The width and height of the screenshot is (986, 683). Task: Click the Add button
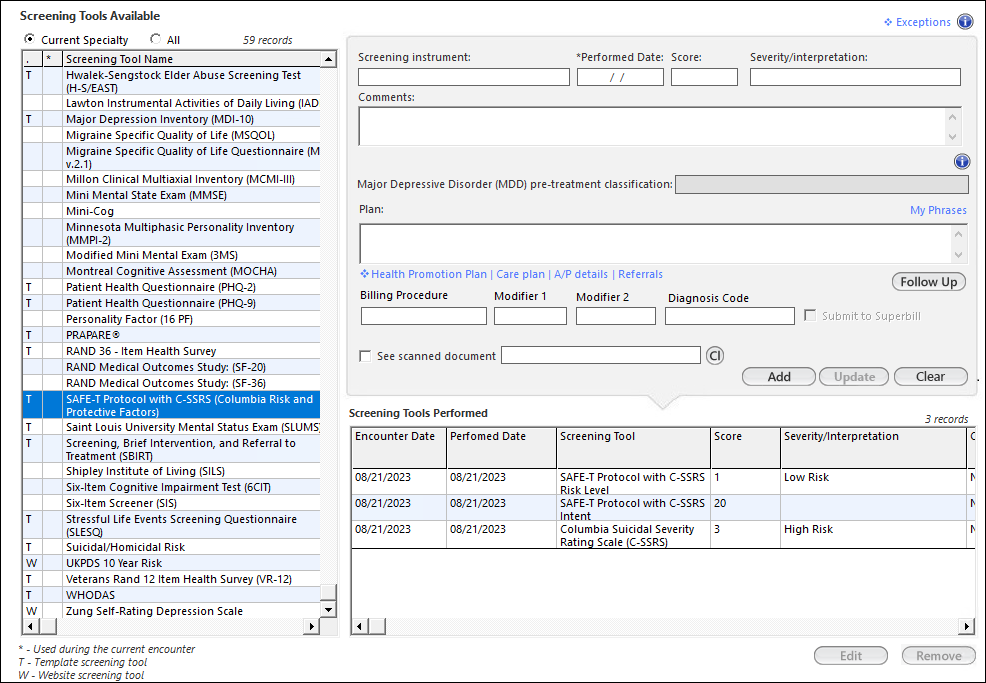coord(778,377)
